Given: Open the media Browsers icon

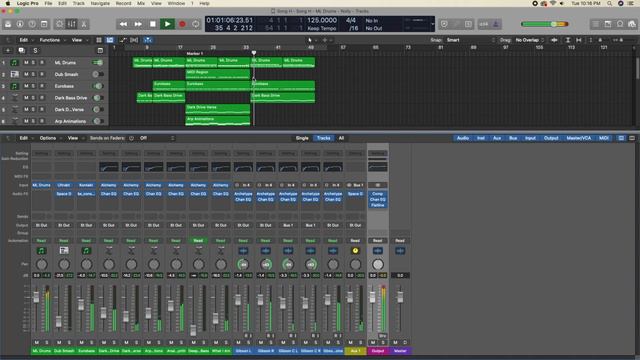Looking at the screenshot, I should point(631,24).
